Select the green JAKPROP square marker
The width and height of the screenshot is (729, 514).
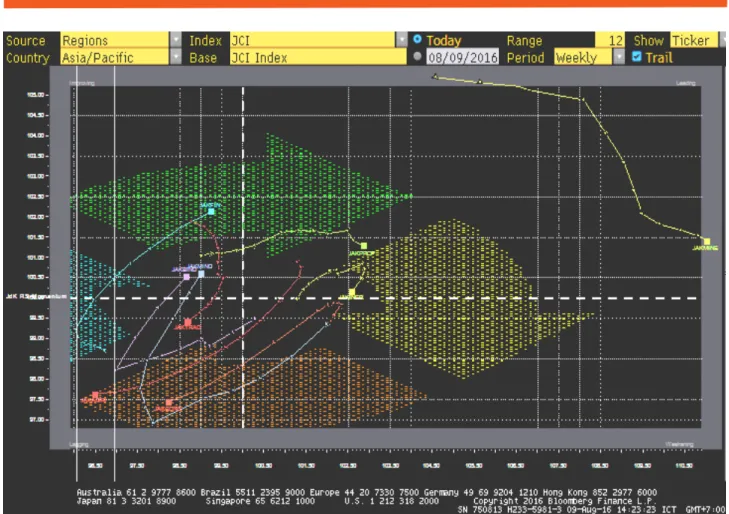(364, 246)
